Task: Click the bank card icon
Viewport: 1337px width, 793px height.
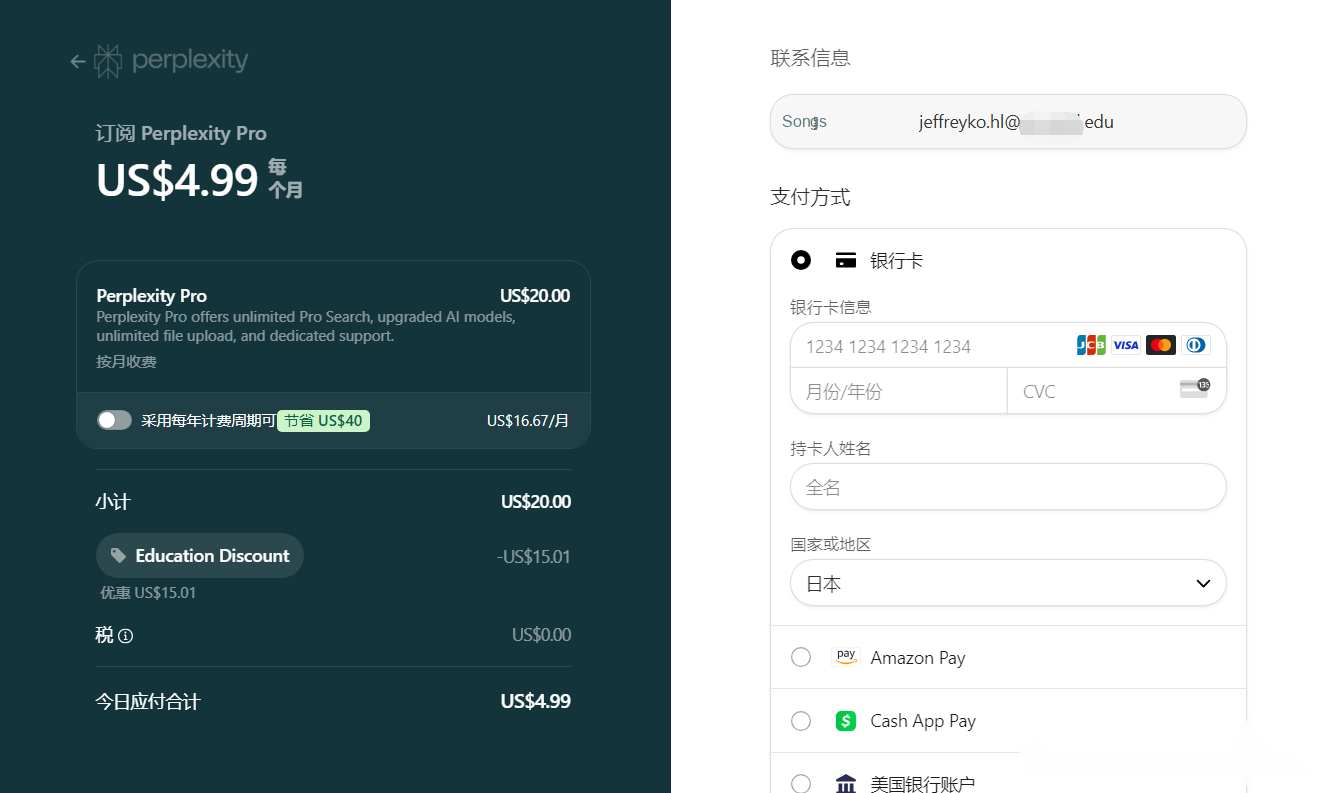Action: click(846, 261)
